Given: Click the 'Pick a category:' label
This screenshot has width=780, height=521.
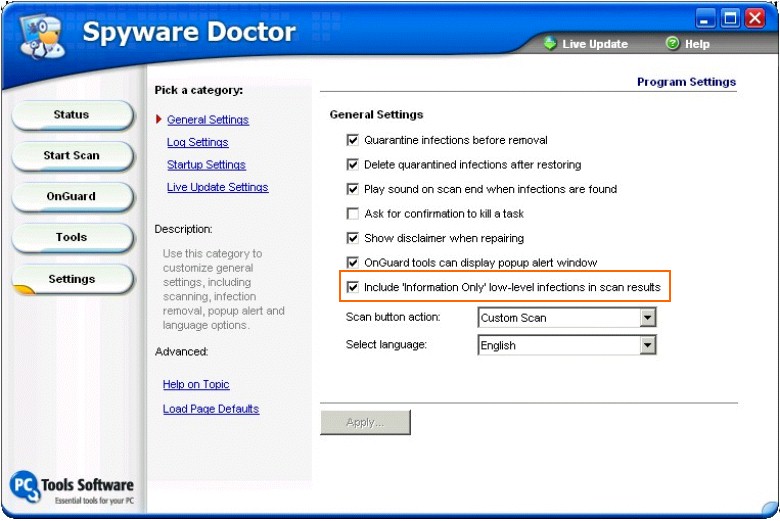Looking at the screenshot, I should coord(198,90).
